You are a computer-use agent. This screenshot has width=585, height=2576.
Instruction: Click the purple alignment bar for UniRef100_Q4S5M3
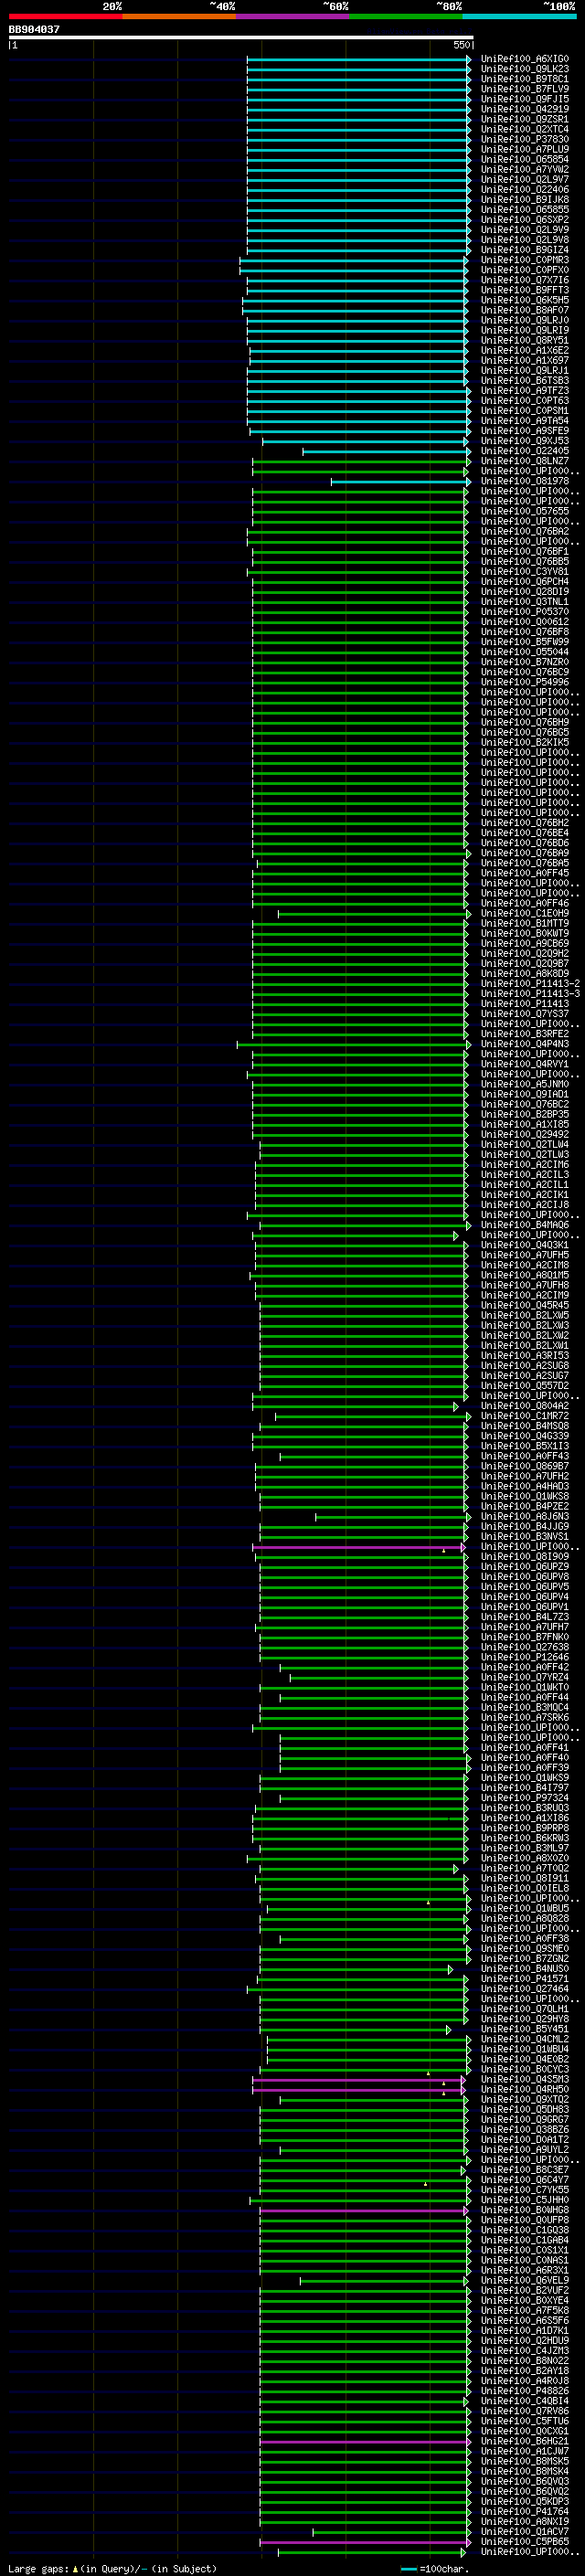click(359, 2080)
